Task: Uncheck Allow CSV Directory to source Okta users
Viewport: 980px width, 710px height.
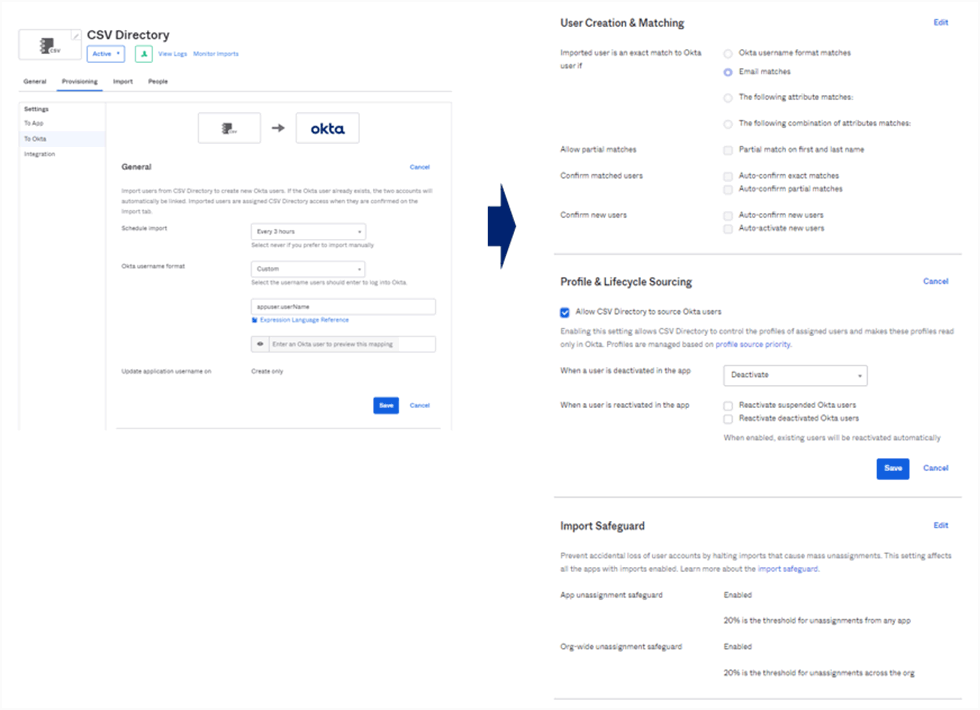Action: [565, 312]
